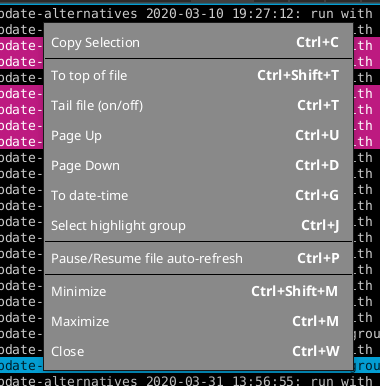The height and width of the screenshot is (386, 380).
Task: Click log line dated 2020-03-31 13:56:55
Action: click(x=190, y=380)
